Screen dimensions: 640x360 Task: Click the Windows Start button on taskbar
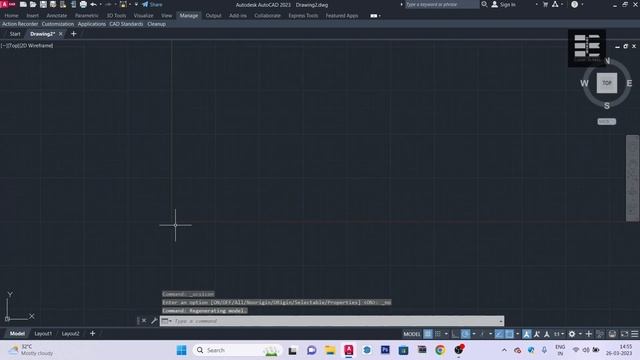[x=181, y=350]
